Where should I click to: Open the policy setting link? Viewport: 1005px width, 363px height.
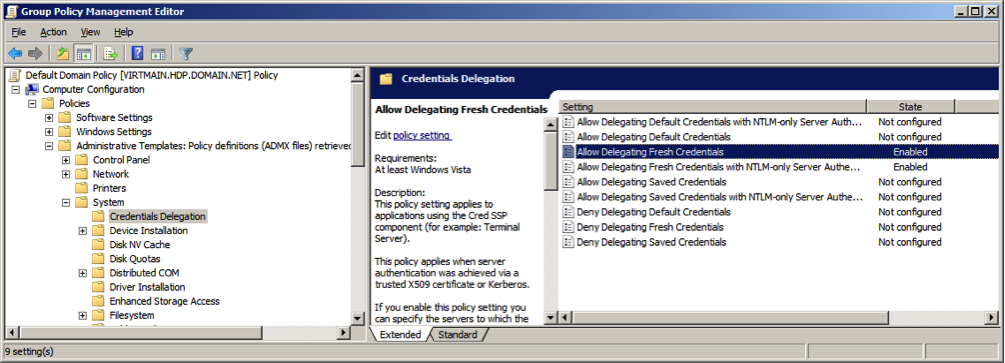click(423, 136)
